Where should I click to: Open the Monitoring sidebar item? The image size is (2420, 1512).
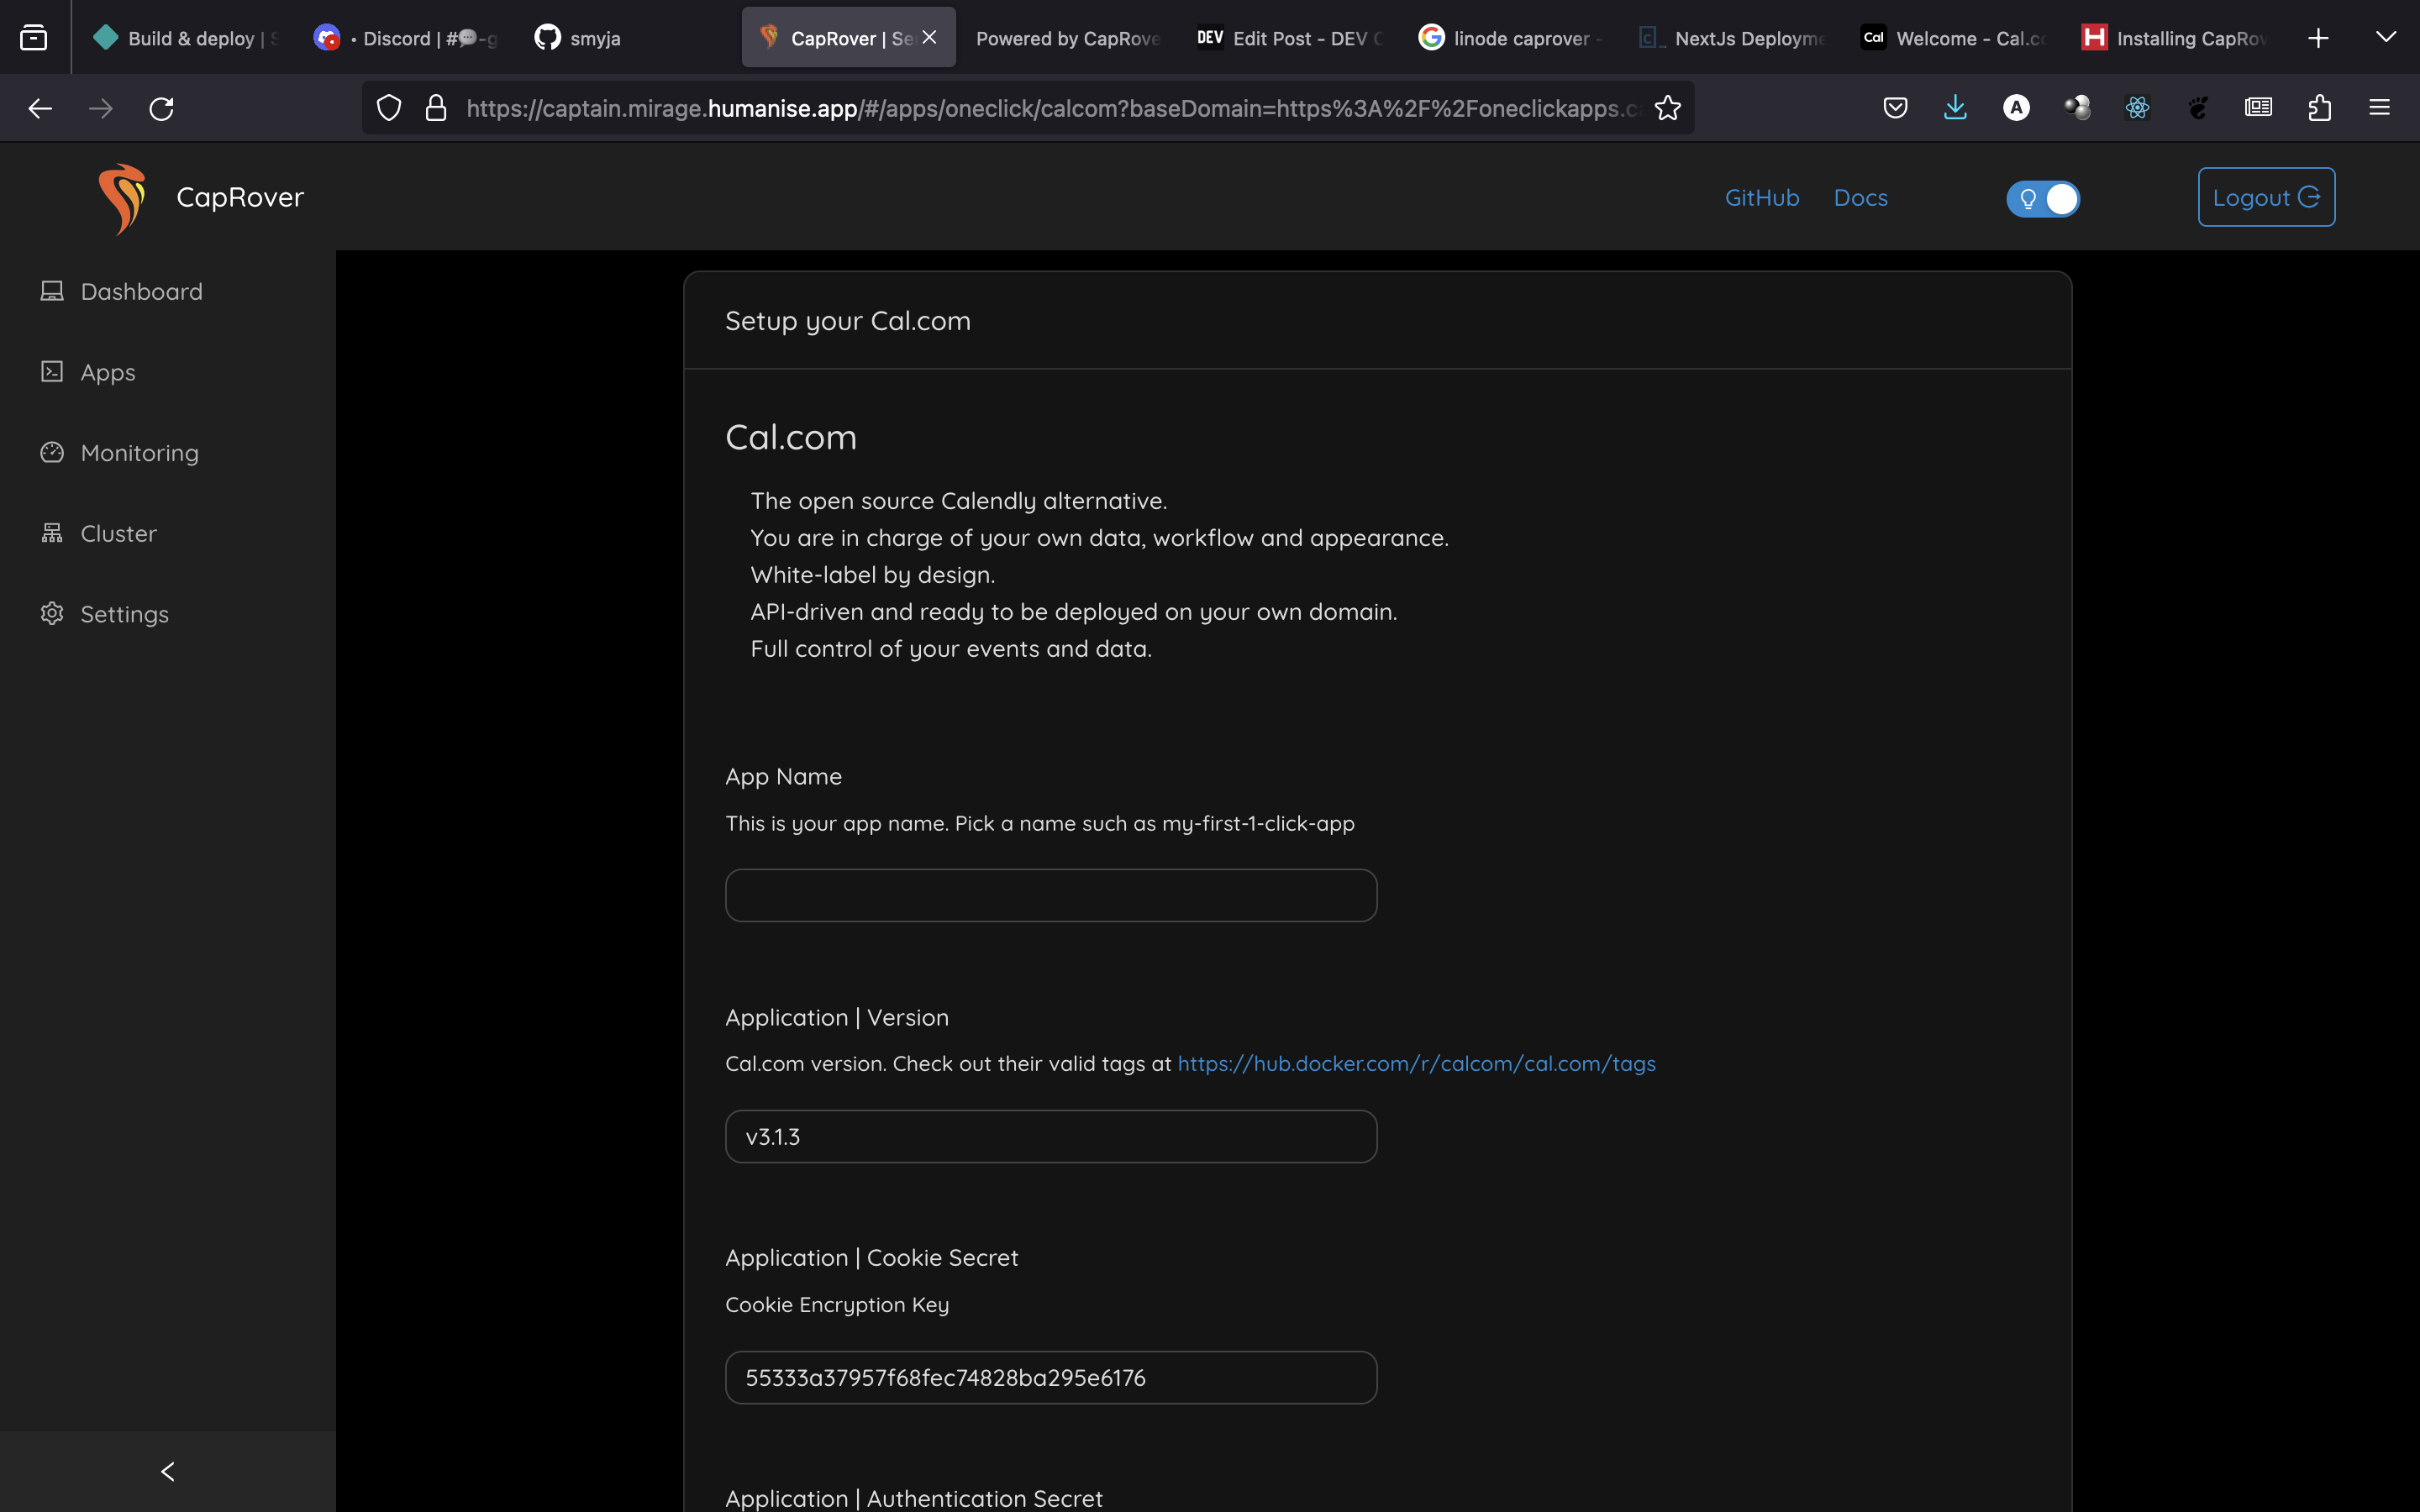(x=139, y=453)
